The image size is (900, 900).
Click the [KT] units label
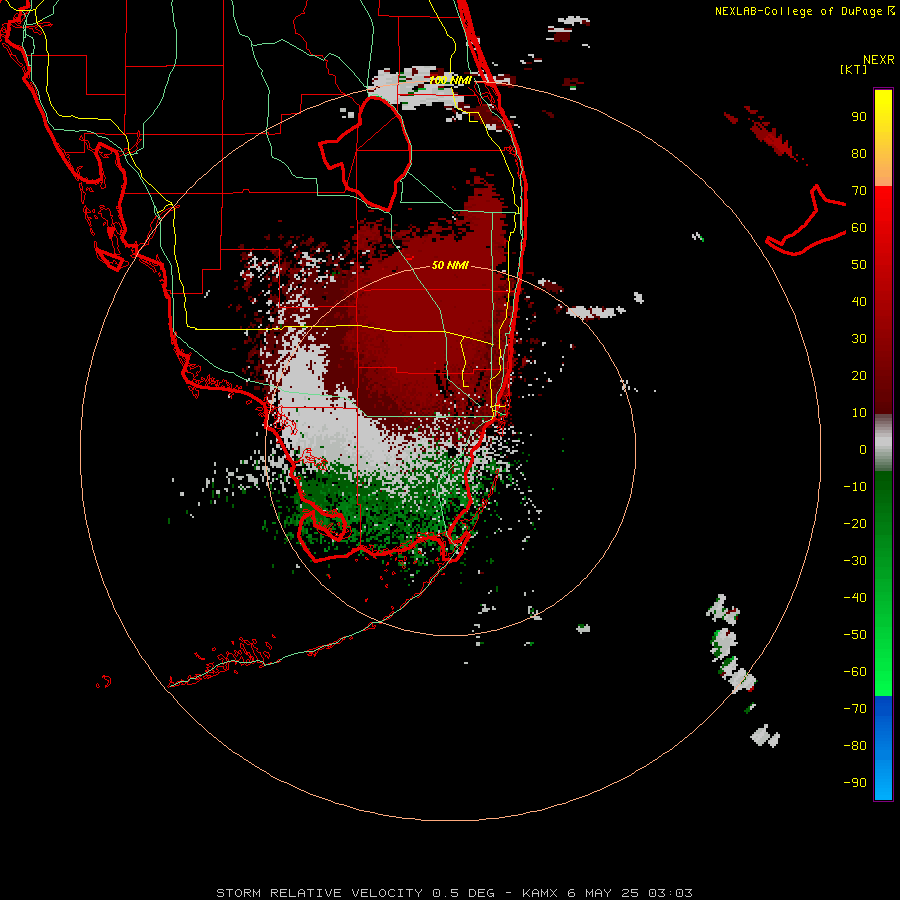coord(854,69)
